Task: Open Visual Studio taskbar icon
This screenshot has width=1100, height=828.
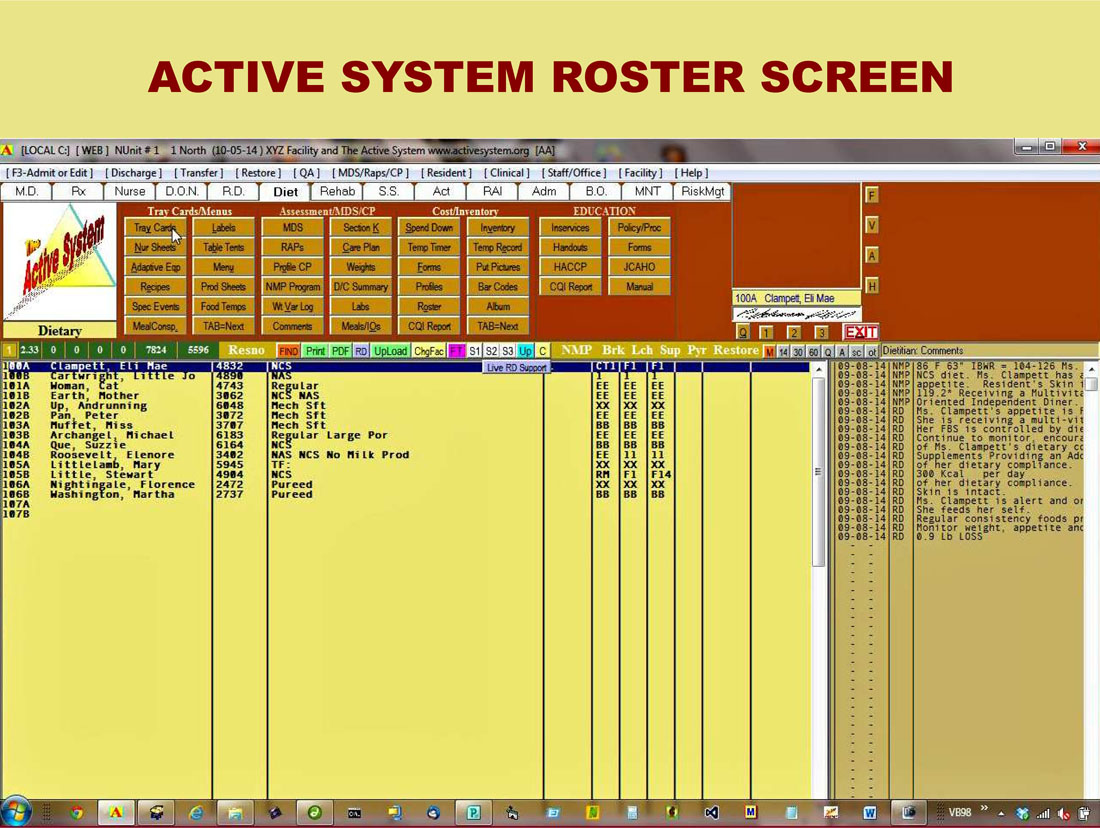Action: click(x=711, y=813)
